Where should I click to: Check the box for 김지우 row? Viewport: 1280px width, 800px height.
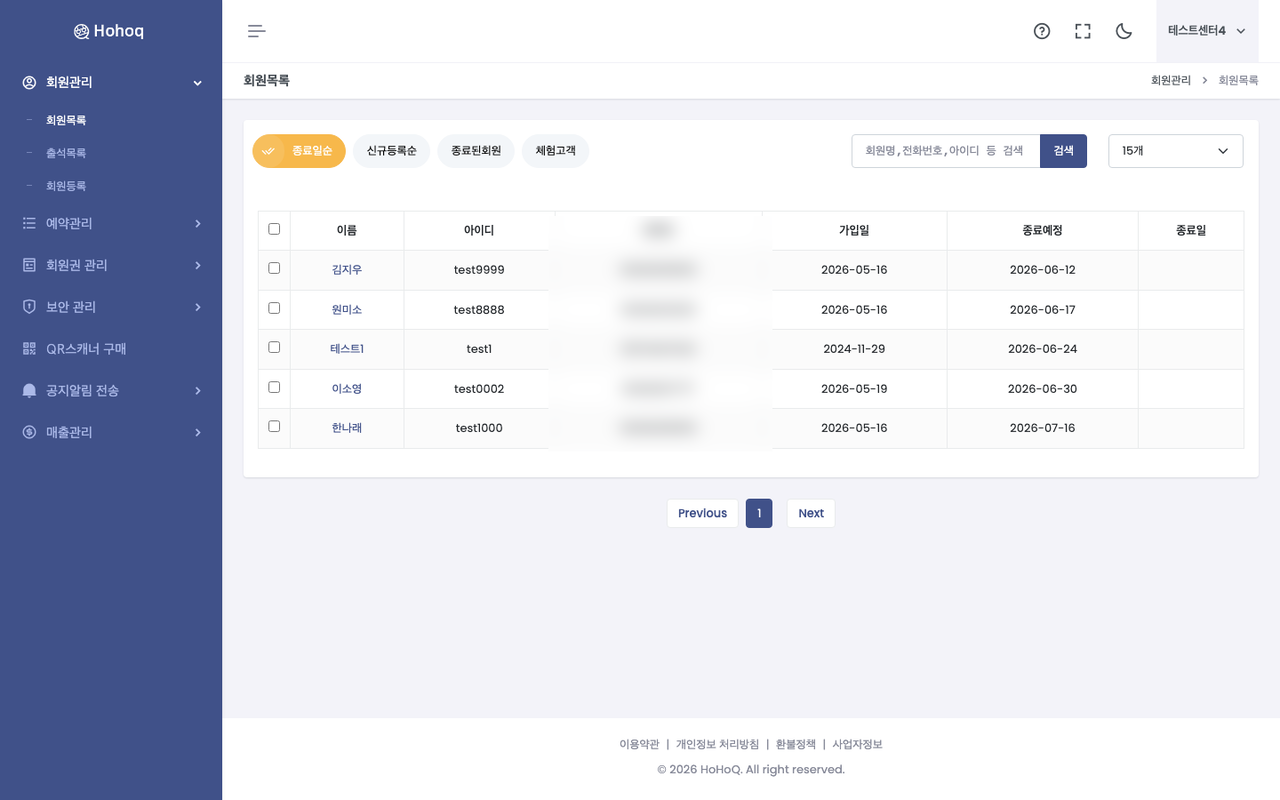274,268
